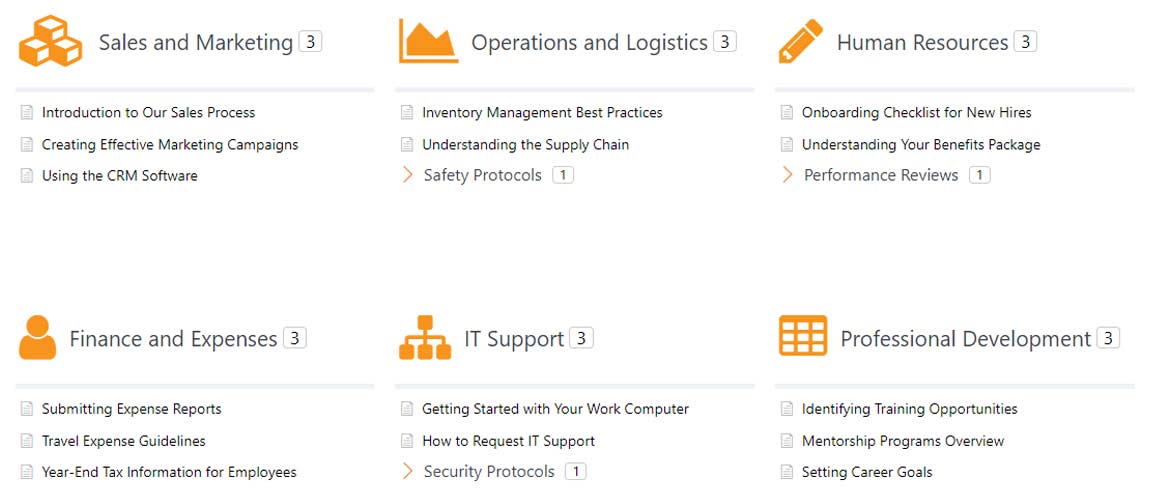Click the Sales and Marketing cubes icon
Image resolution: width=1150 pixels, height=503 pixels.
(x=49, y=42)
